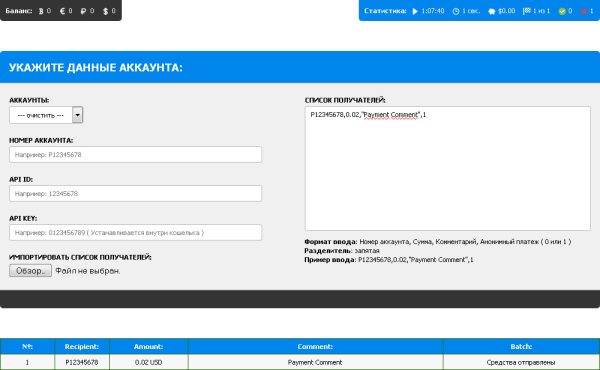Click the 0.02 USD table cell
Screen dimensions: 600x370
pos(148,362)
